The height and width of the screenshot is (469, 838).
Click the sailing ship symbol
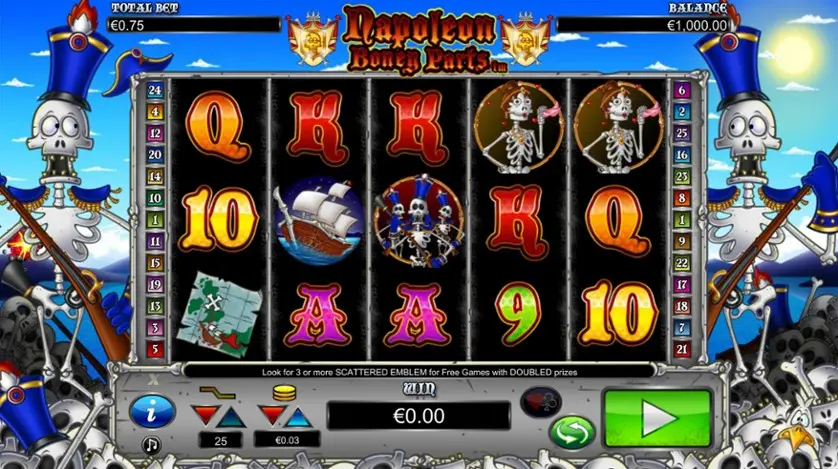[x=317, y=221]
